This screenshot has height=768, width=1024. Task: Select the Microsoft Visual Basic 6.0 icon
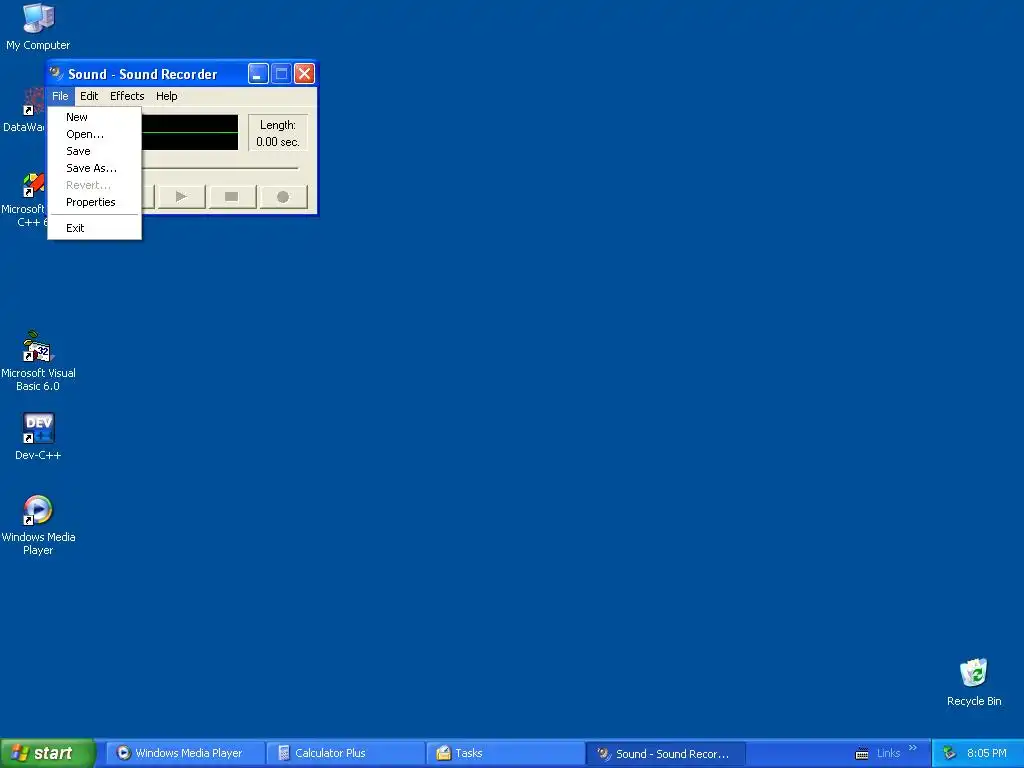click(x=38, y=361)
